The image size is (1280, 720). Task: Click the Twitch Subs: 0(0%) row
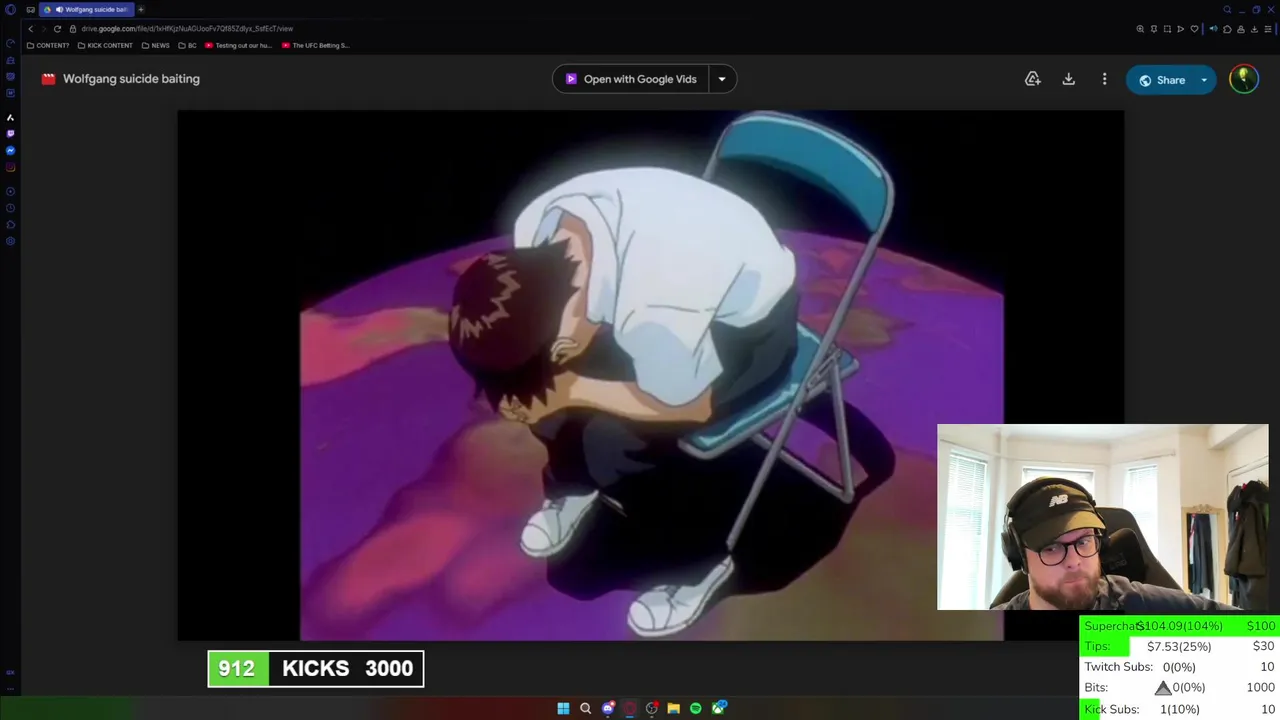(1179, 667)
